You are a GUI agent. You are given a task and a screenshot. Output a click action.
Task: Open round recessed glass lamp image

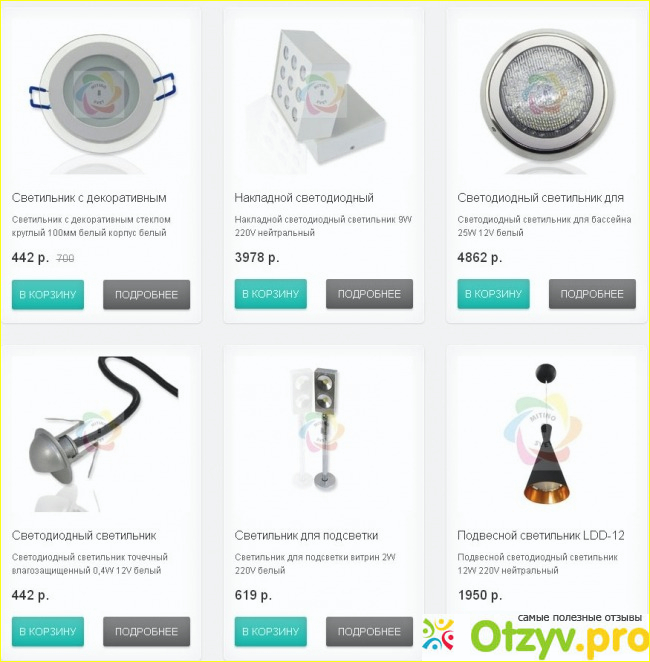pos(101,96)
